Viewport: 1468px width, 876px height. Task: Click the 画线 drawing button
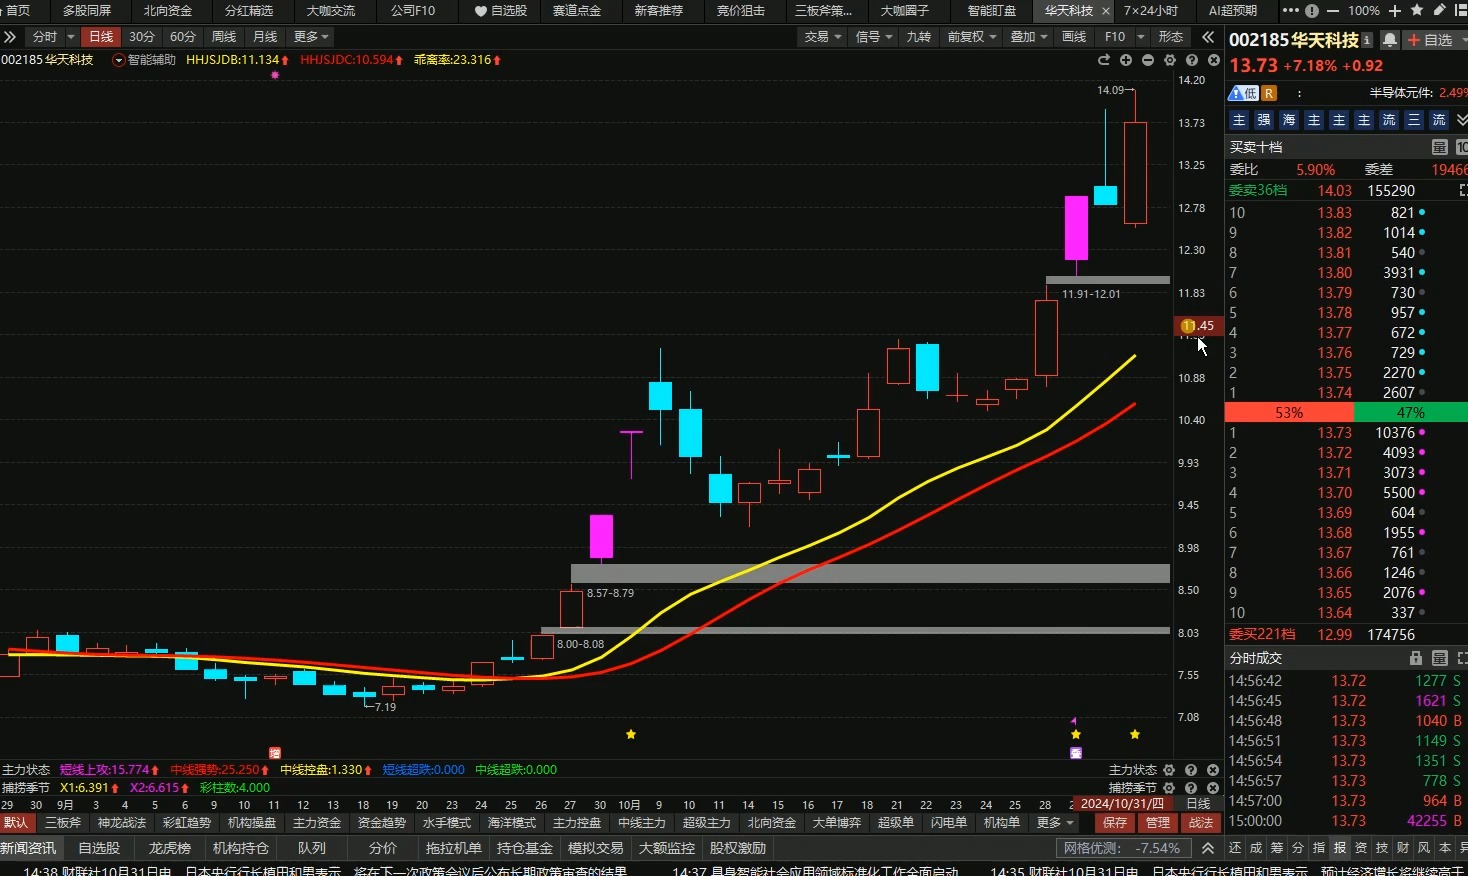pyautogui.click(x=1074, y=37)
